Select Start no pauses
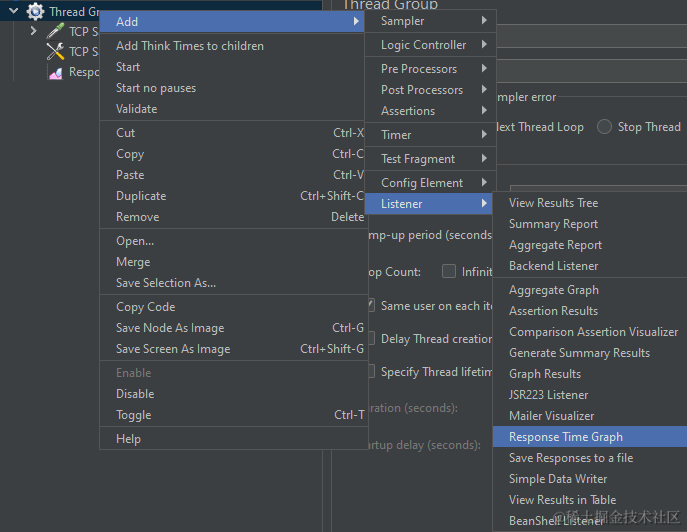The width and height of the screenshot is (687, 532). click(232, 88)
